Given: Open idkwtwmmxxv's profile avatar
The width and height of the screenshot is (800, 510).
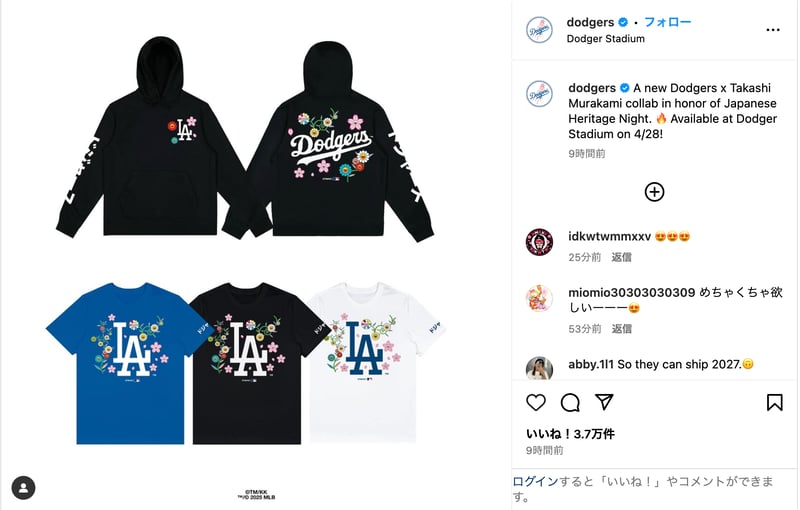Looking at the screenshot, I should 539,242.
